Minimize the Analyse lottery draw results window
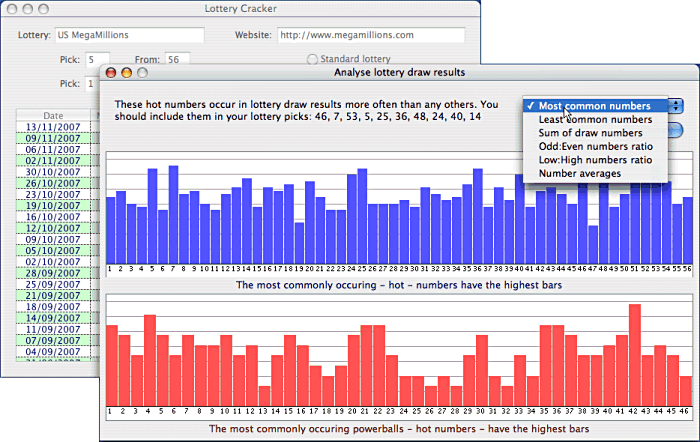This screenshot has height=442, width=700. [x=126, y=73]
